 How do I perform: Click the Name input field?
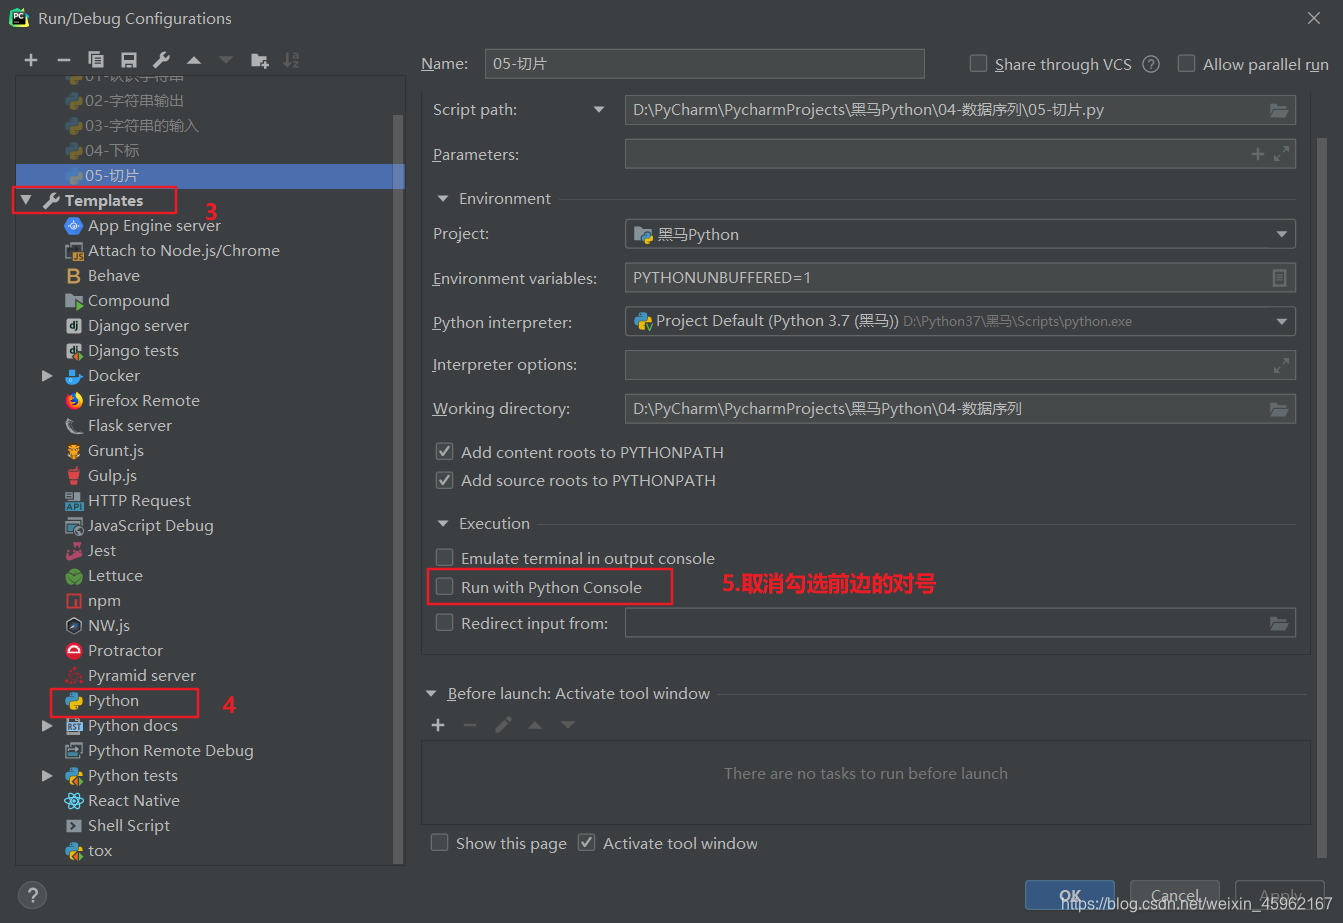tap(704, 63)
